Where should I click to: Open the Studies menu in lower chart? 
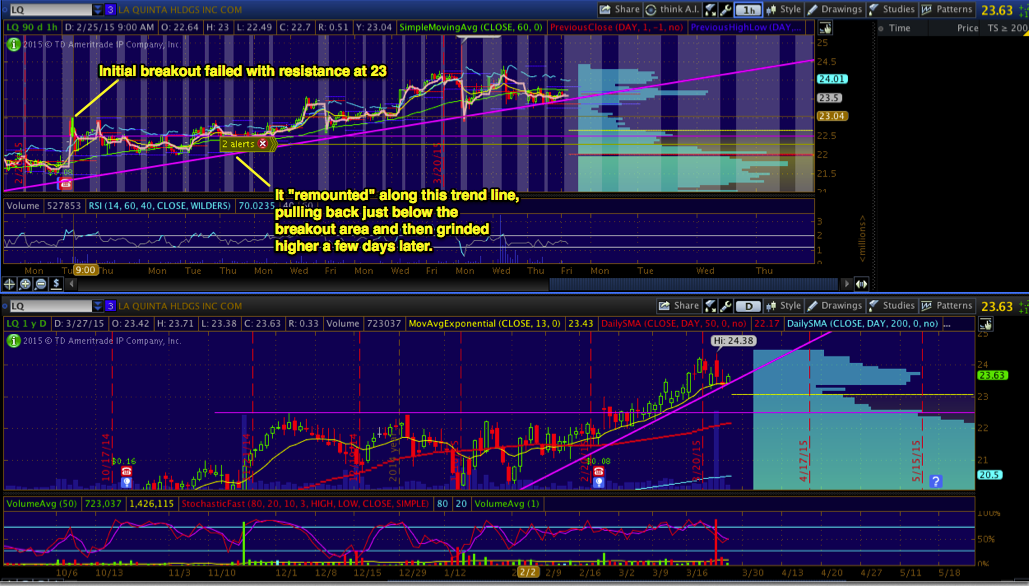click(891, 305)
